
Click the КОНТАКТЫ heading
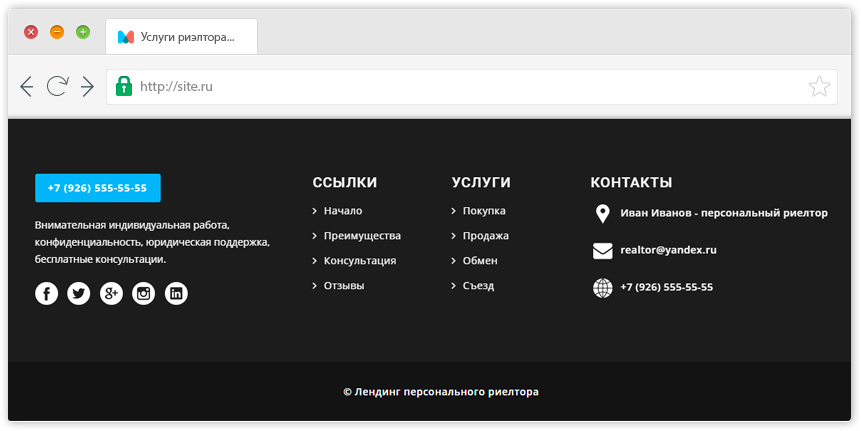click(631, 182)
